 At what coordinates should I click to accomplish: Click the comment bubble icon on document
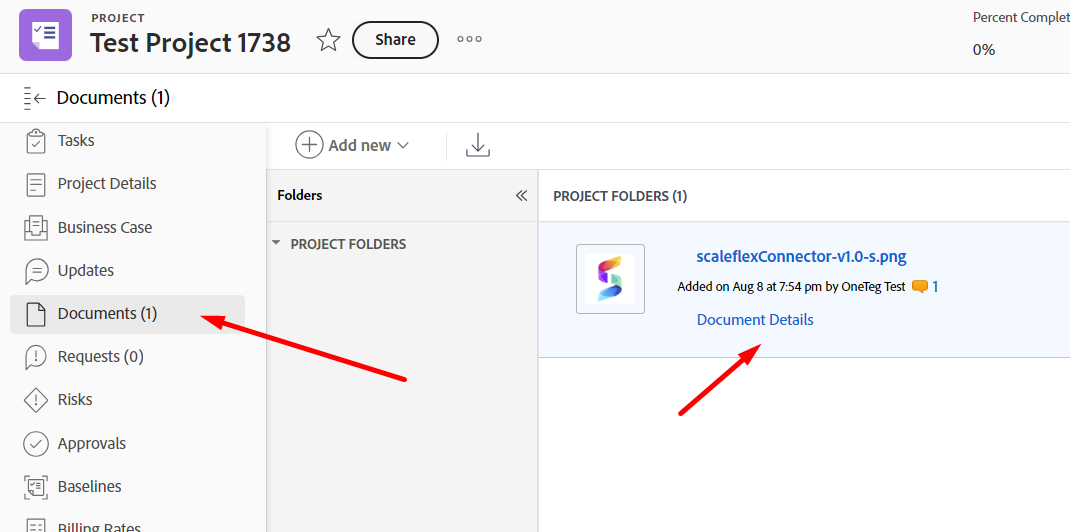[x=920, y=287]
